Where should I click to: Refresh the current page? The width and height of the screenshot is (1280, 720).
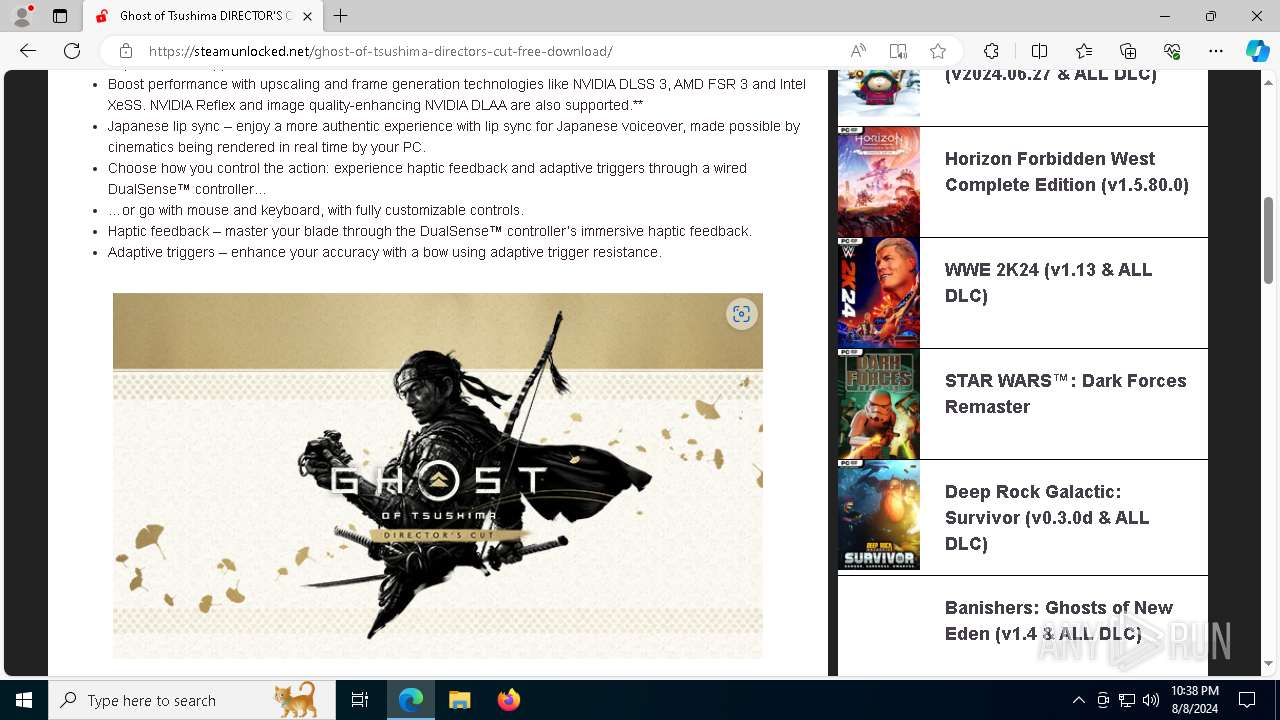(x=72, y=51)
